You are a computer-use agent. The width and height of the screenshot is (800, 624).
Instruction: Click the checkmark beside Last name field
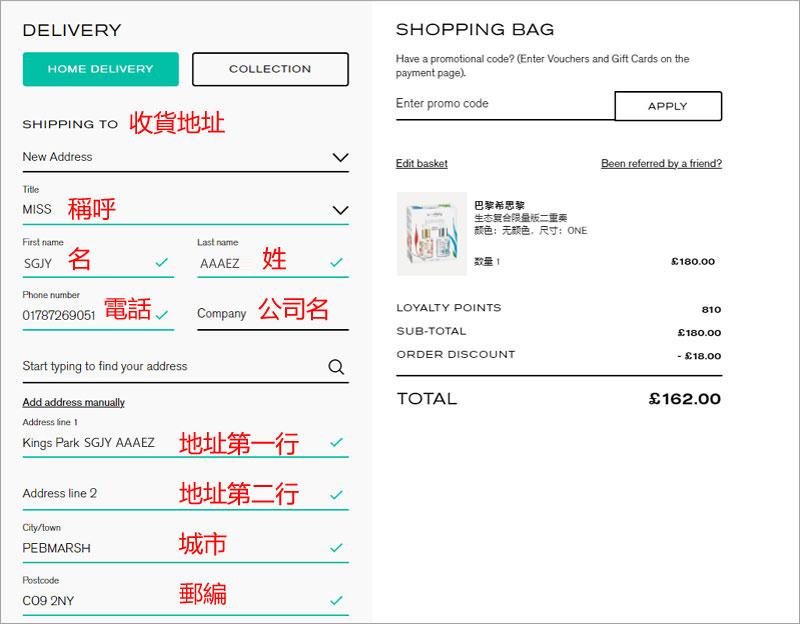[336, 263]
